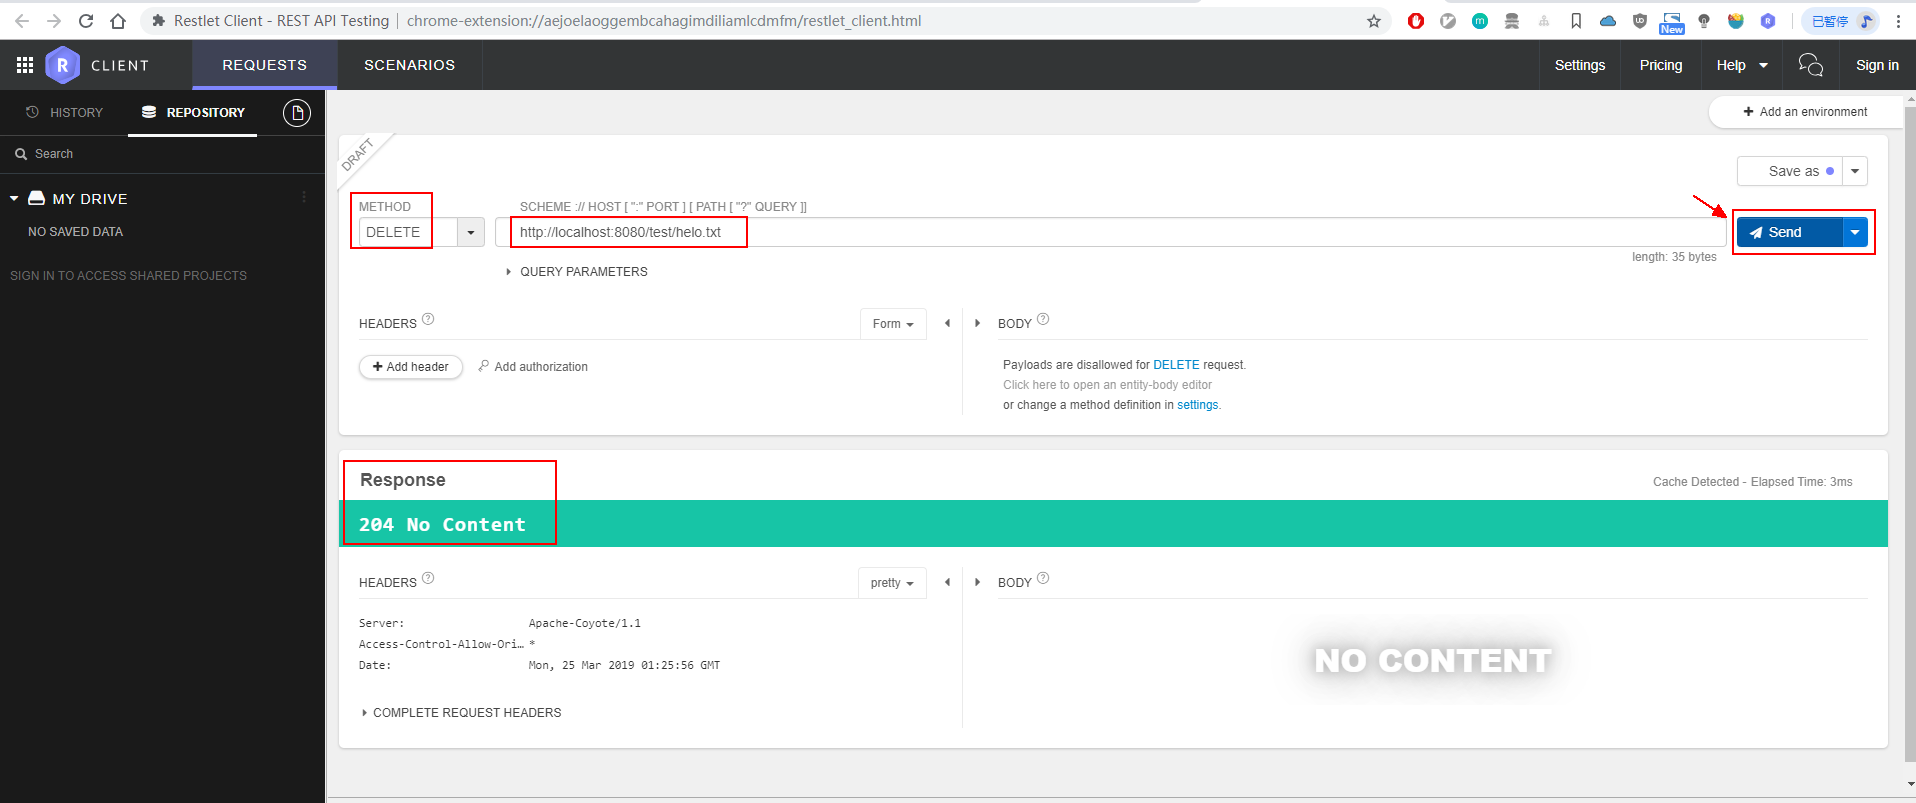Collapse response headers panel left arrow
Screen dimensions: 1916x803
pyautogui.click(x=947, y=582)
